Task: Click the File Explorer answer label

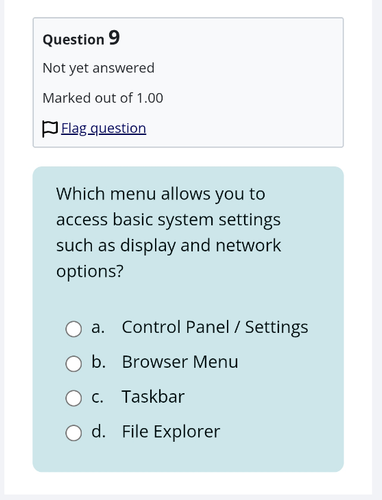Action: [171, 431]
